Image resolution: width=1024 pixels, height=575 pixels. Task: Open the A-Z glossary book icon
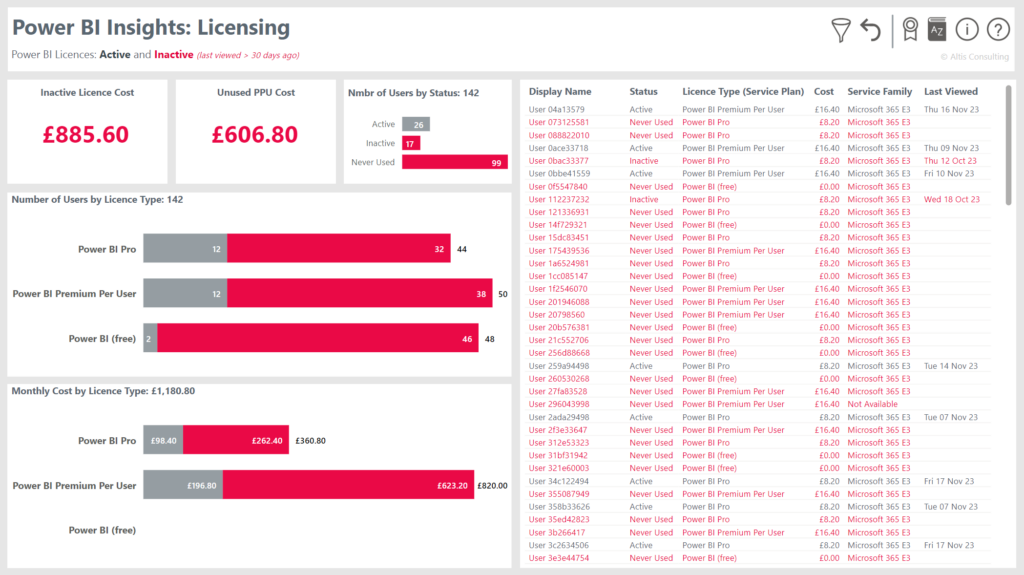coord(937,29)
